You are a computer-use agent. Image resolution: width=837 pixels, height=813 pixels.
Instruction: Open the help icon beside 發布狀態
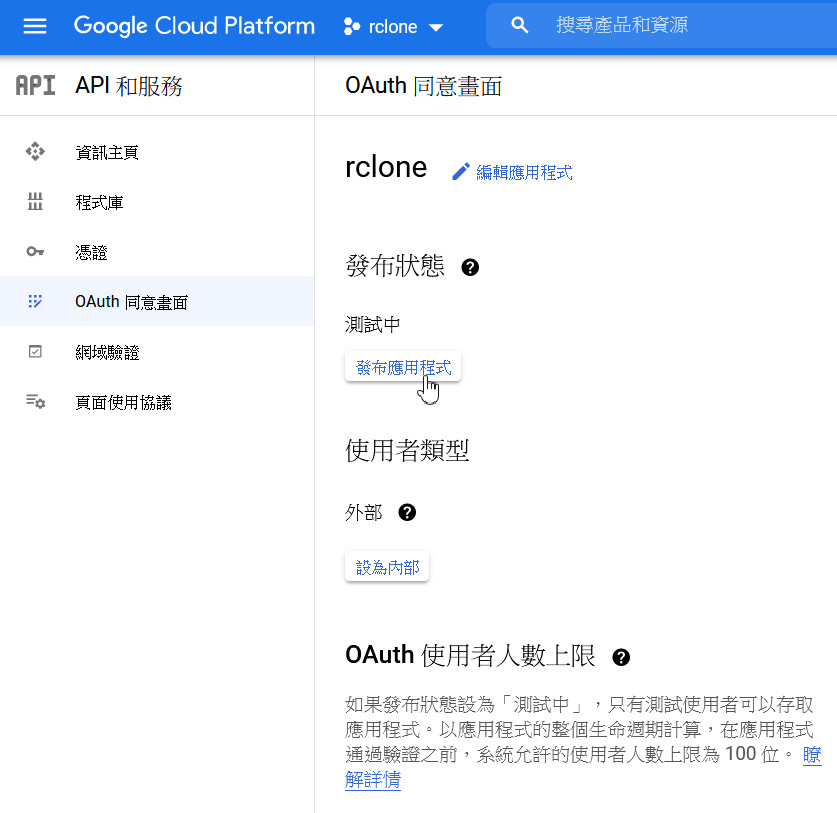pyautogui.click(x=470, y=267)
